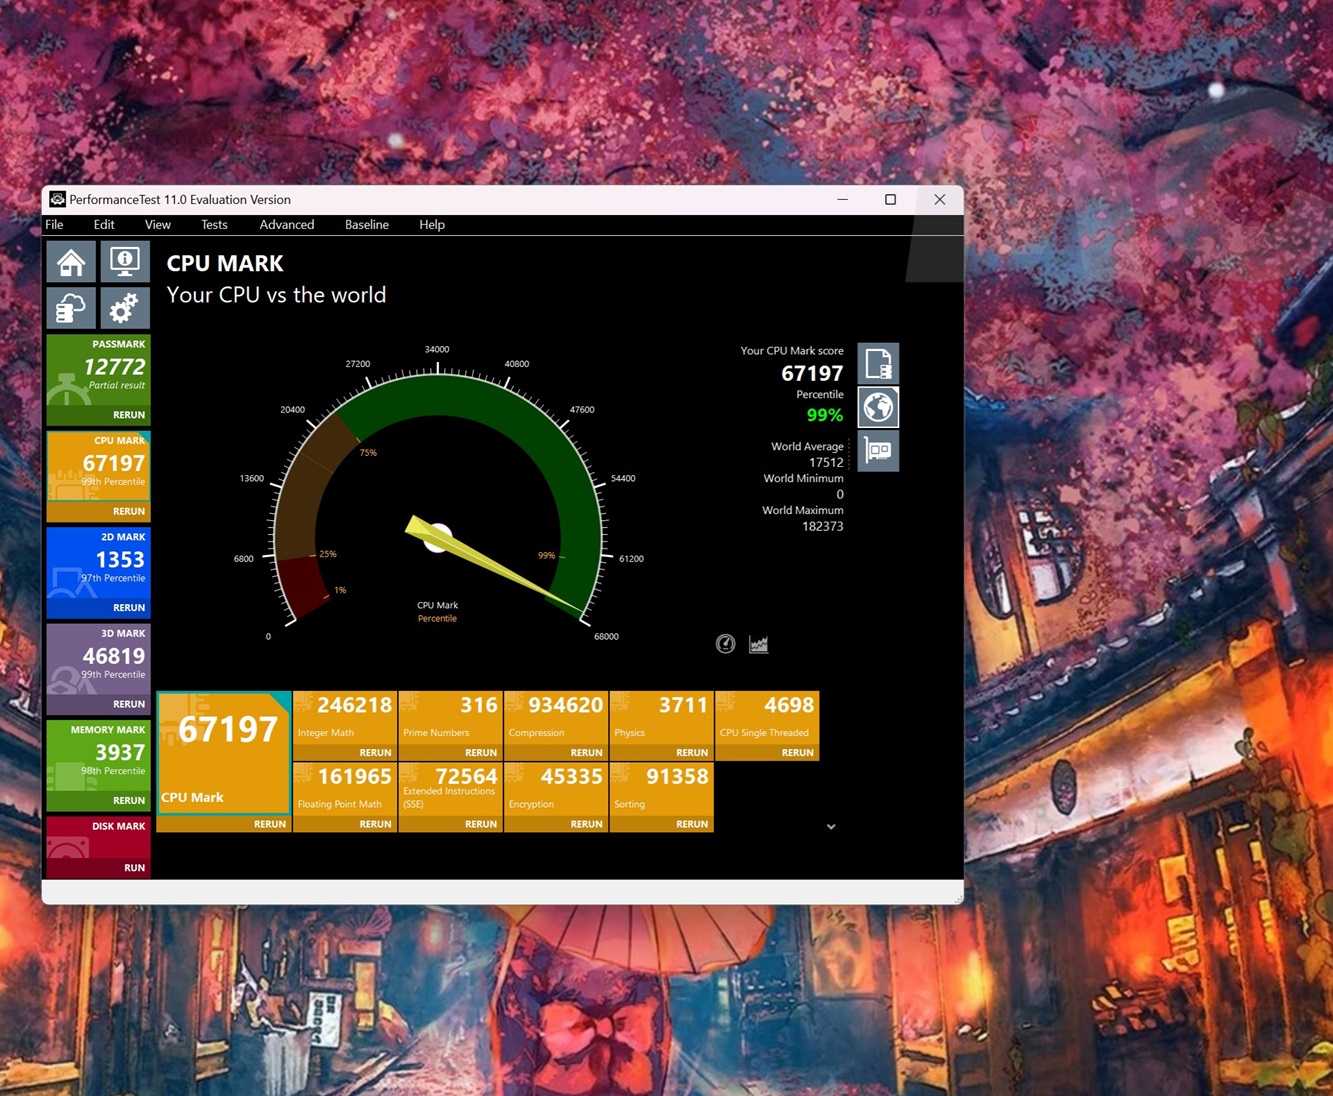The width and height of the screenshot is (1333, 1096).
Task: Select the globe world comparison icon
Action: coord(878,408)
